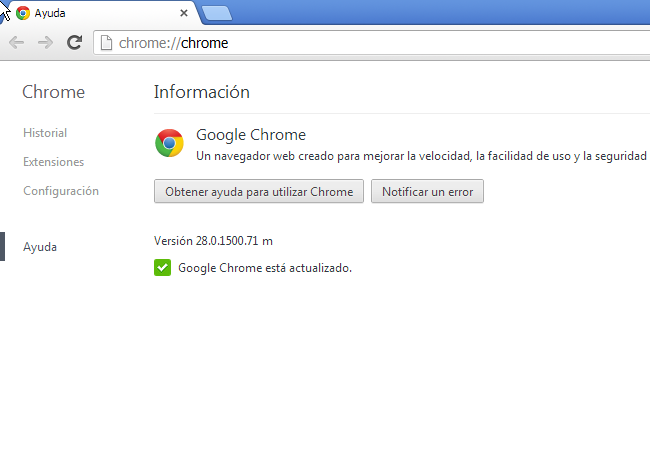Viewport: 650px width, 450px height.
Task: Open Configuración in the sidebar
Action: coord(61,191)
